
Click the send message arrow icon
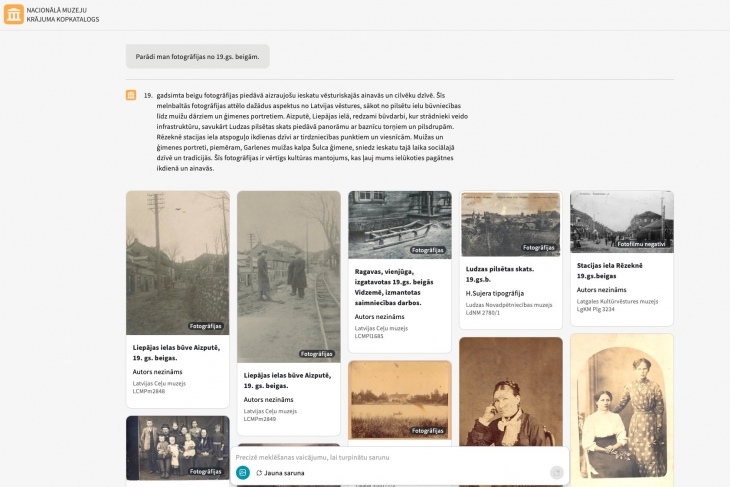[556, 473]
